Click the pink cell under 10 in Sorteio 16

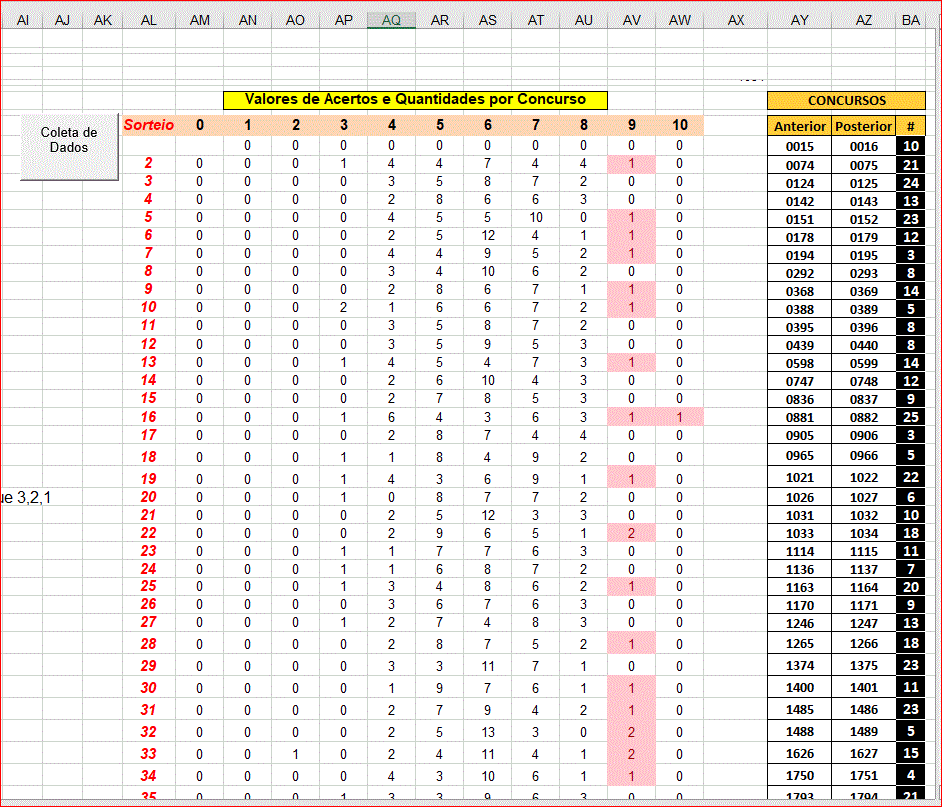[679, 417]
